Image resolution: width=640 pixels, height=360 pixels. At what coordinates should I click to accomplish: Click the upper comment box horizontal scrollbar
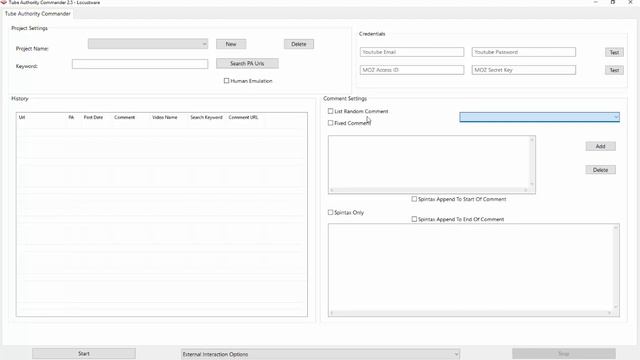tap(429, 190)
